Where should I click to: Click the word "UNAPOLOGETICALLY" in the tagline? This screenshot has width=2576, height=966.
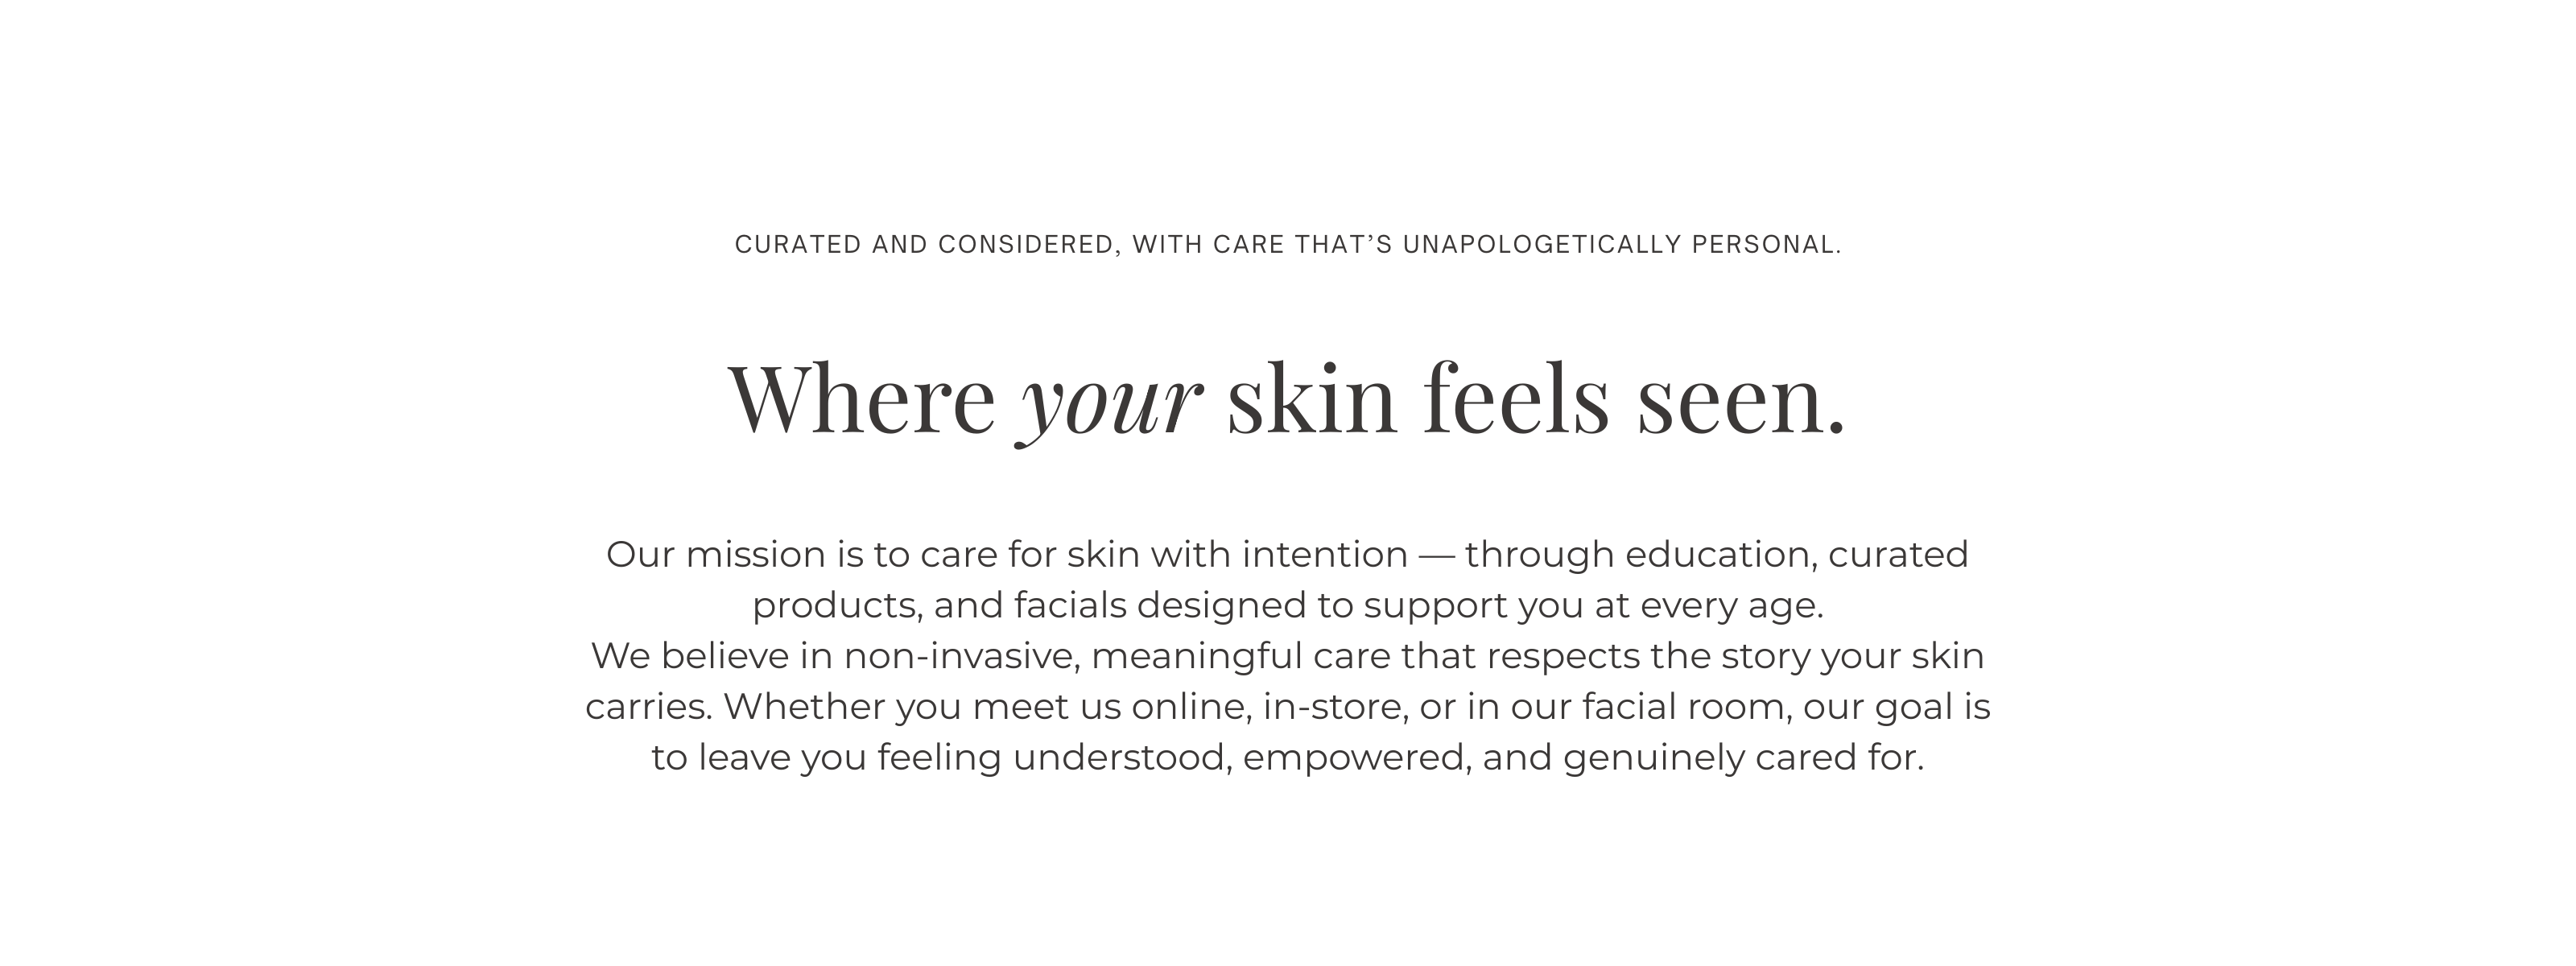click(1542, 245)
